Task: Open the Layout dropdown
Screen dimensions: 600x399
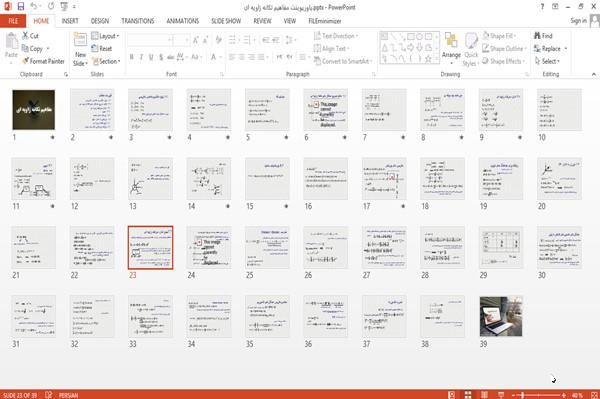Action: tap(105, 36)
